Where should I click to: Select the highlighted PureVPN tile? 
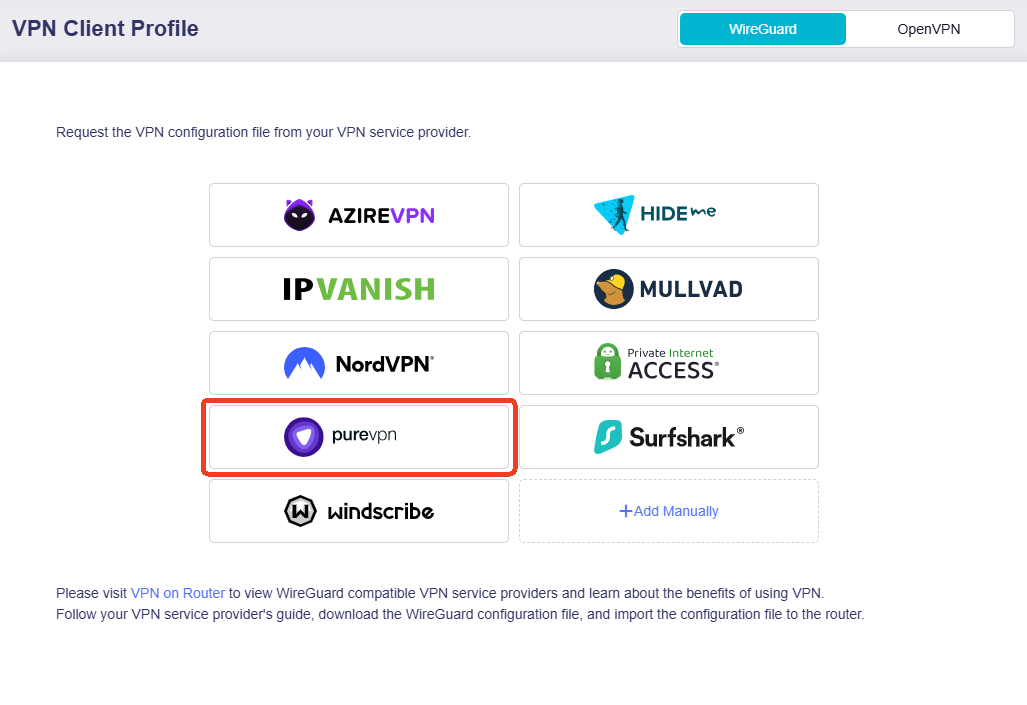[358, 436]
